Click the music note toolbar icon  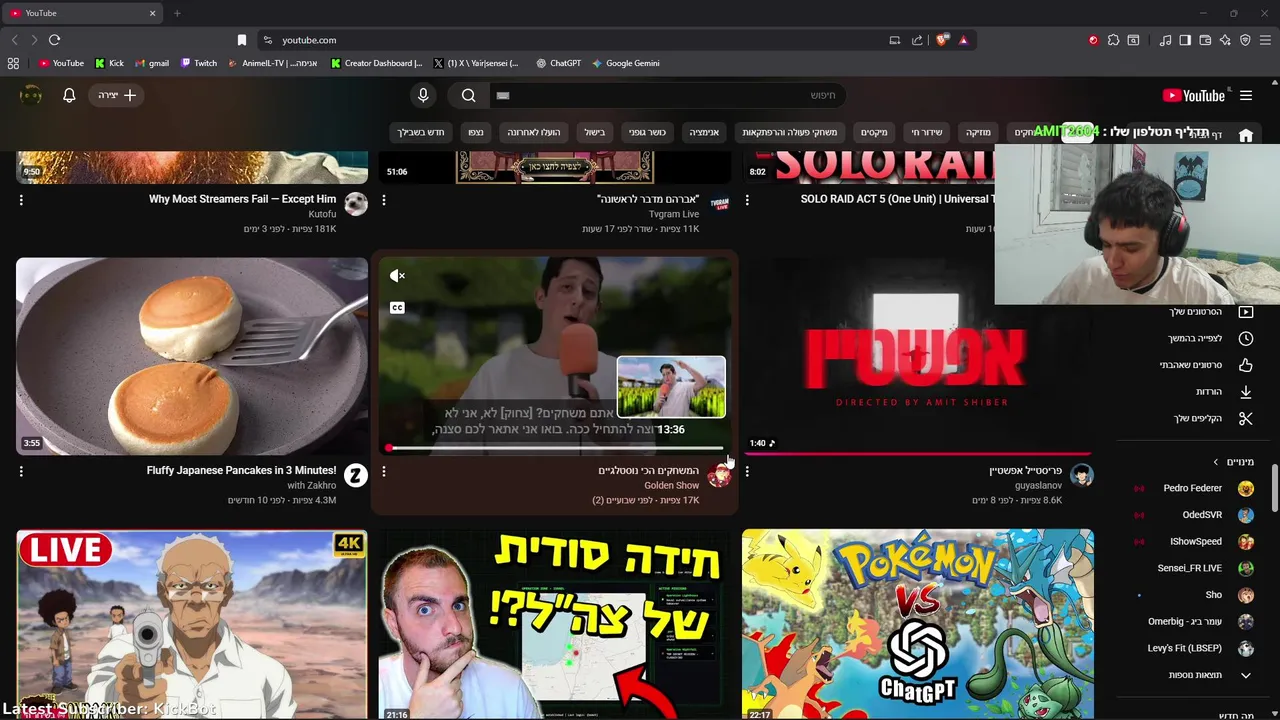click(x=1166, y=40)
